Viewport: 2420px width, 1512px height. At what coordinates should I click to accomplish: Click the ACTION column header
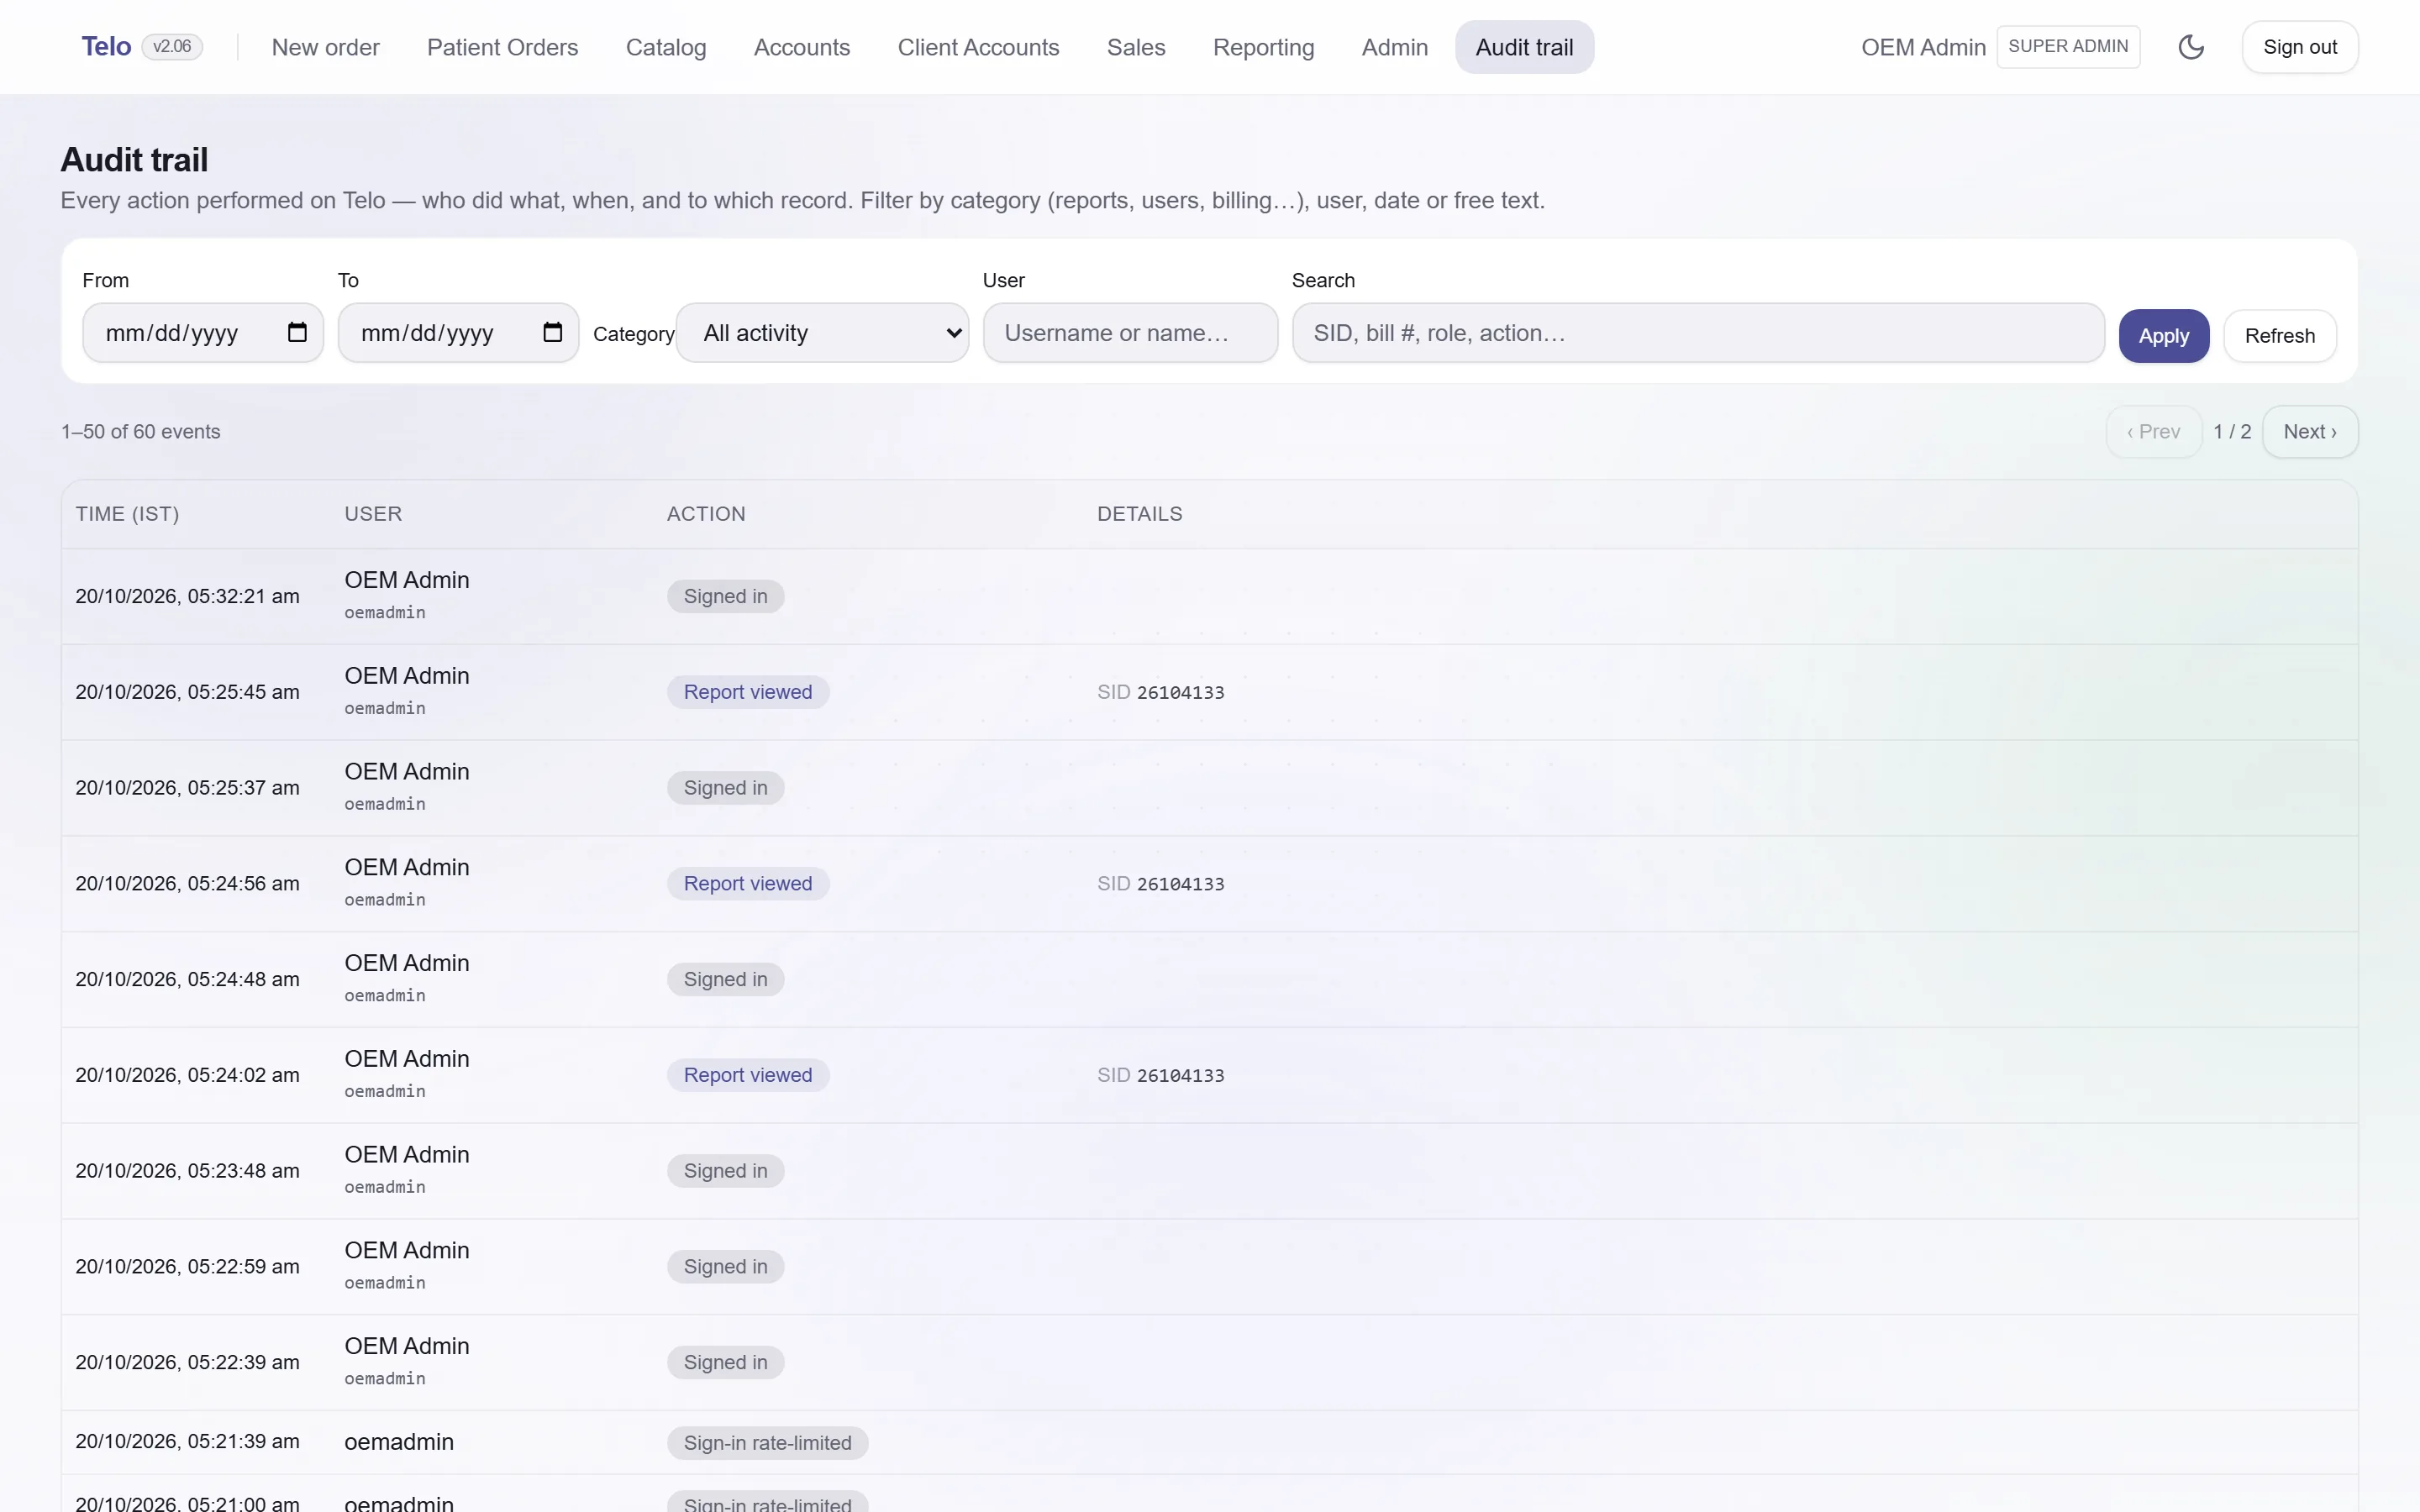706,514
